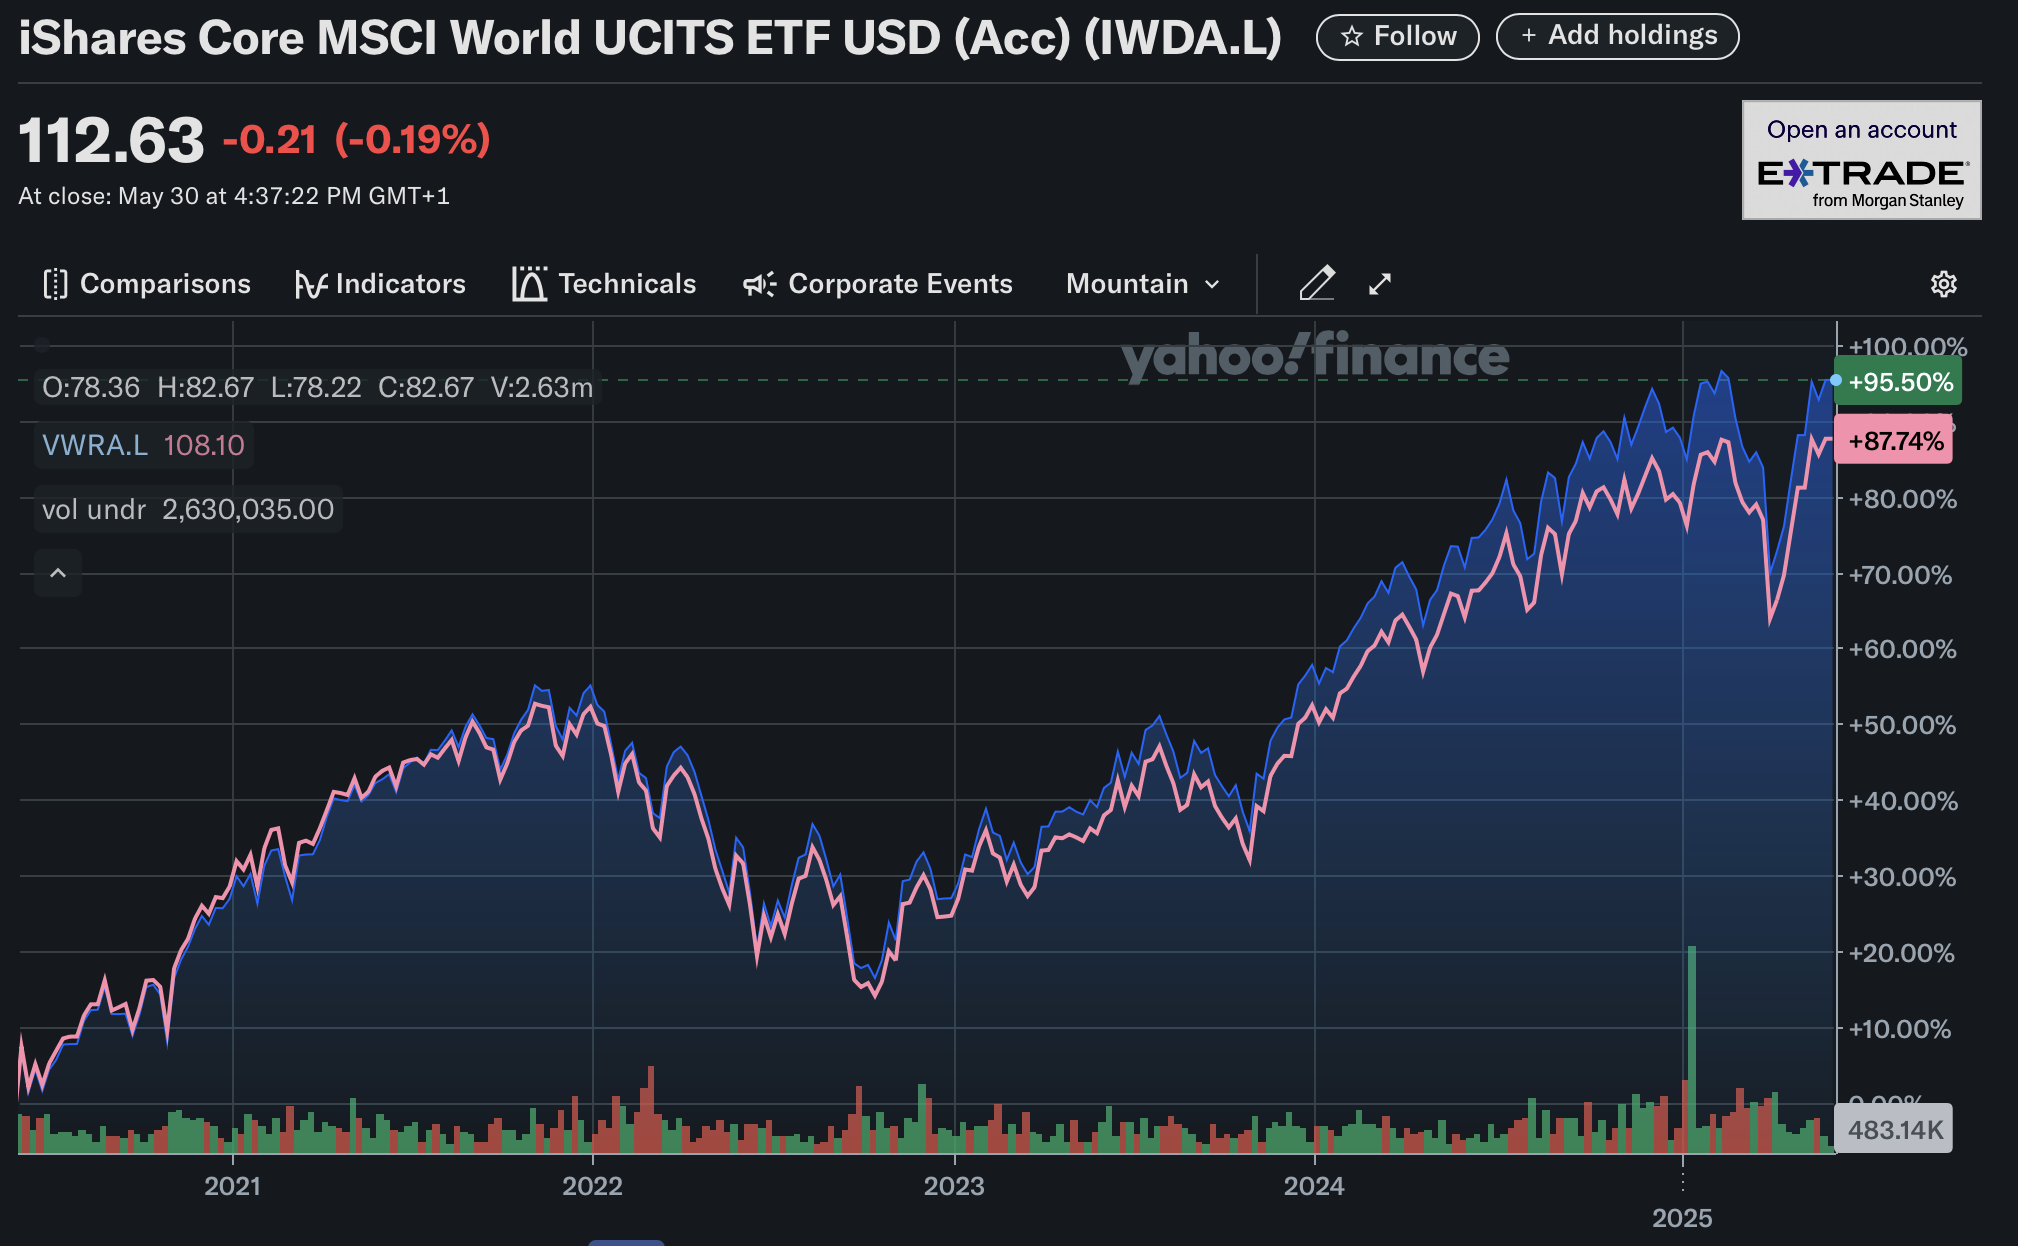This screenshot has height=1246, width=2018.
Task: Click the draw pencil icon
Action: [x=1317, y=284]
